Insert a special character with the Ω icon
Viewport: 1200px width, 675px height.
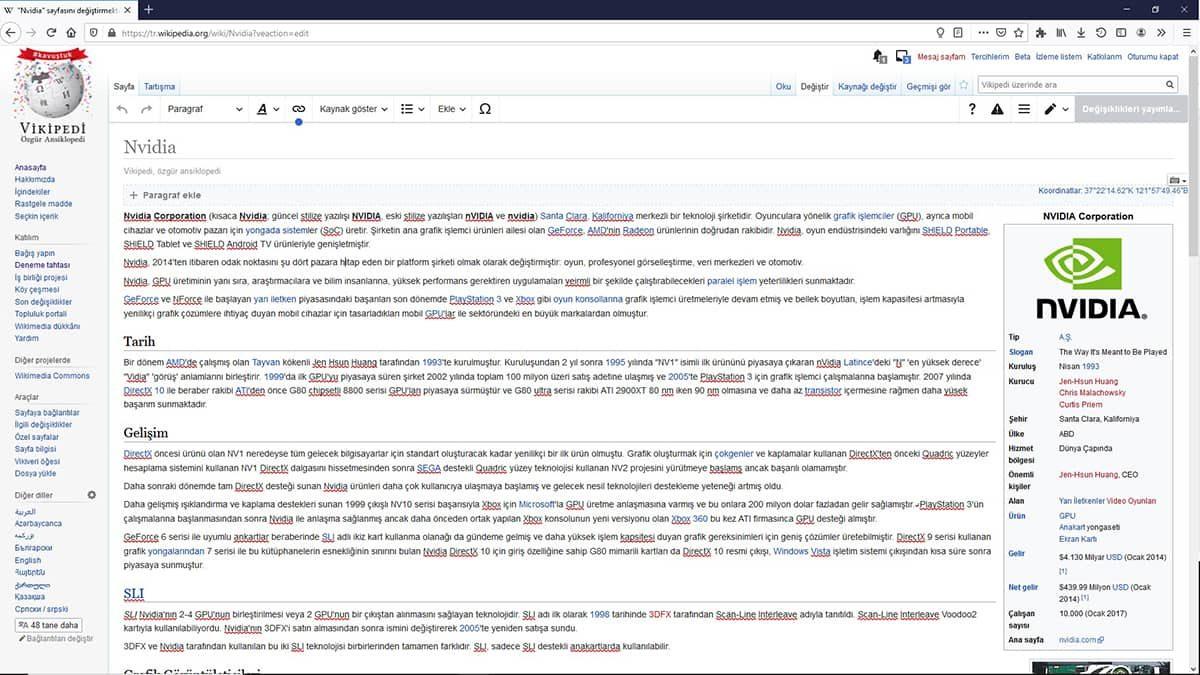coord(484,109)
